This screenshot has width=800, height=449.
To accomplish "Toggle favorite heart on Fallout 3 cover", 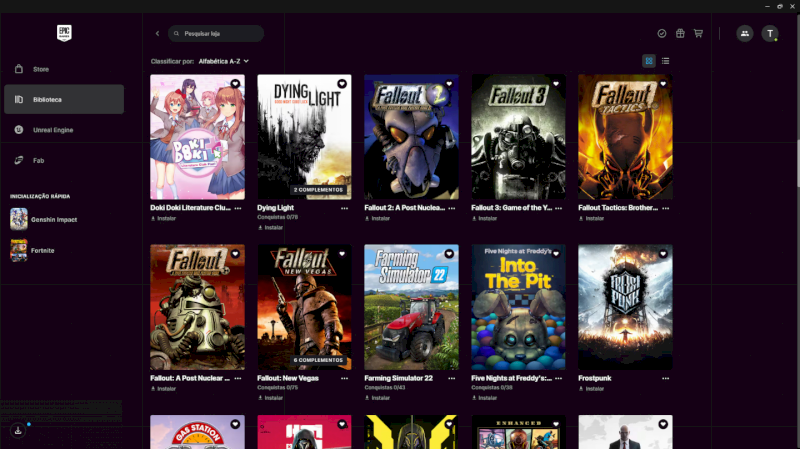I will (556, 84).
